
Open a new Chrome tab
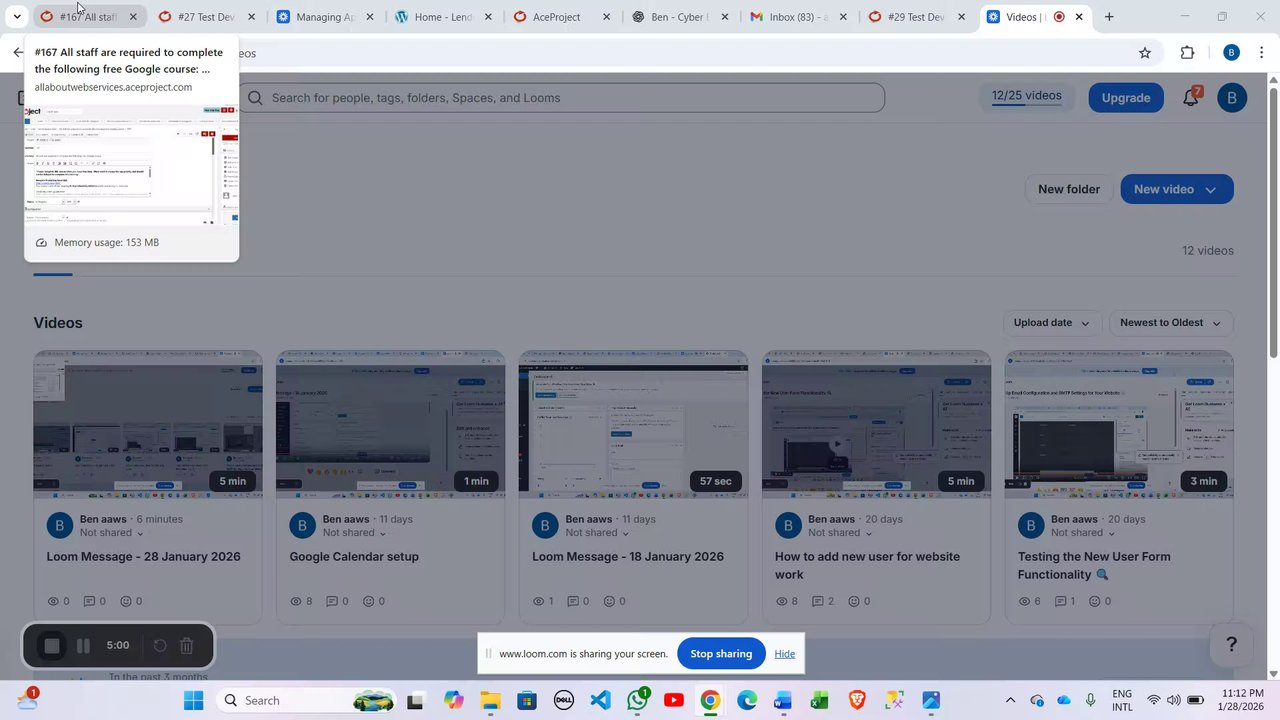coord(1109,17)
